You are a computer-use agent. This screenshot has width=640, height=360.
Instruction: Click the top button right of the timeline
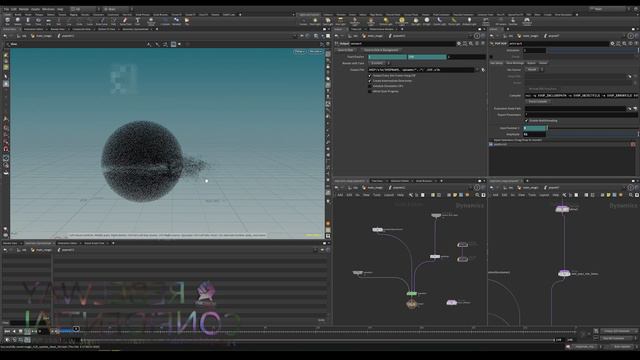(x=618, y=331)
